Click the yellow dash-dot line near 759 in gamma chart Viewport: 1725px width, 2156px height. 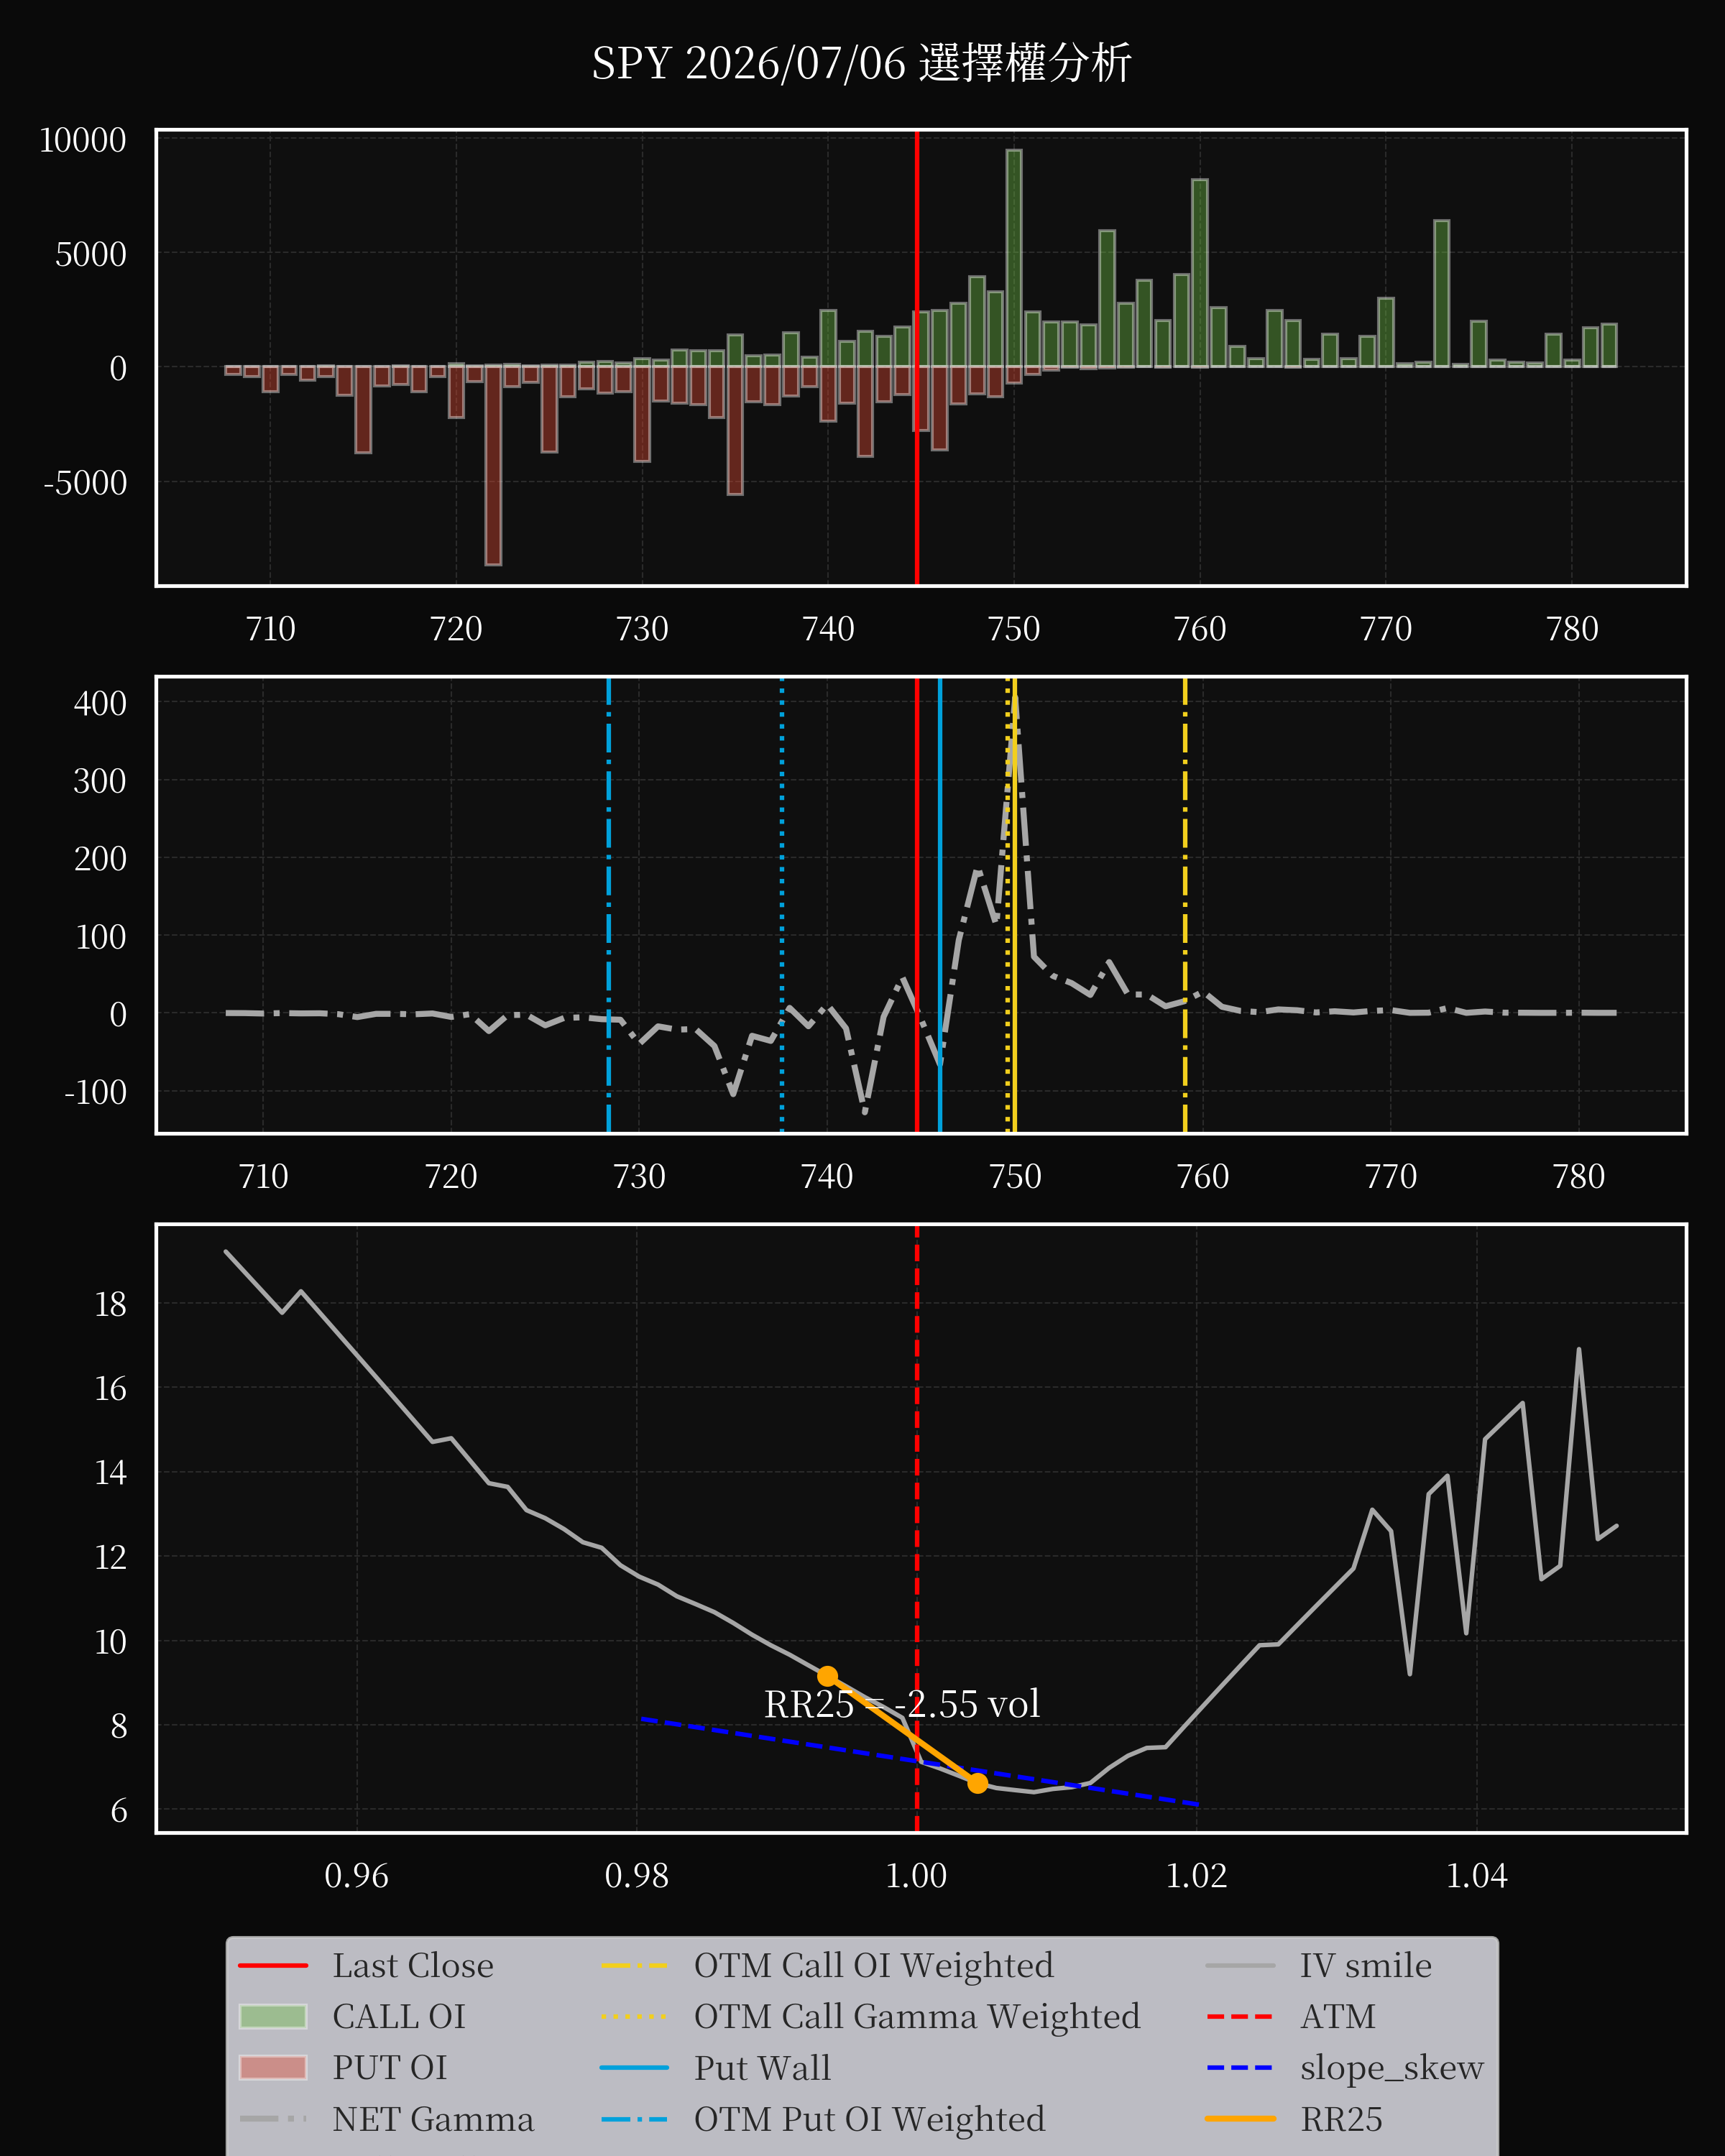(1185, 905)
